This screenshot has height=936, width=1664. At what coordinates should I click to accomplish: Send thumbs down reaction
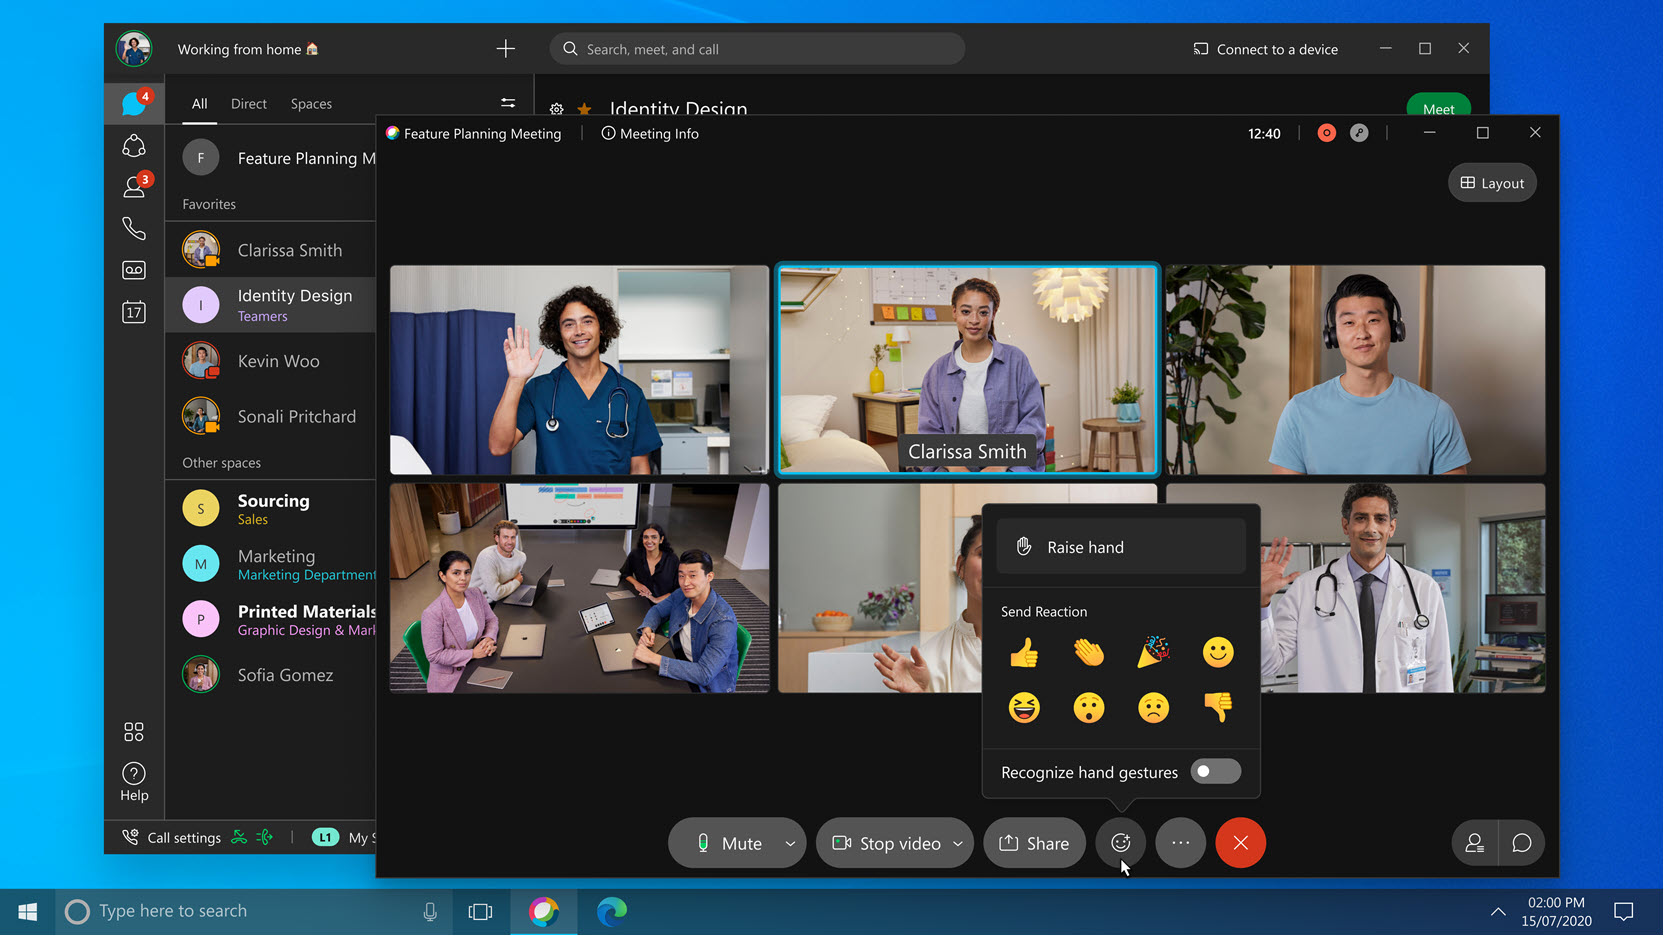click(1218, 708)
